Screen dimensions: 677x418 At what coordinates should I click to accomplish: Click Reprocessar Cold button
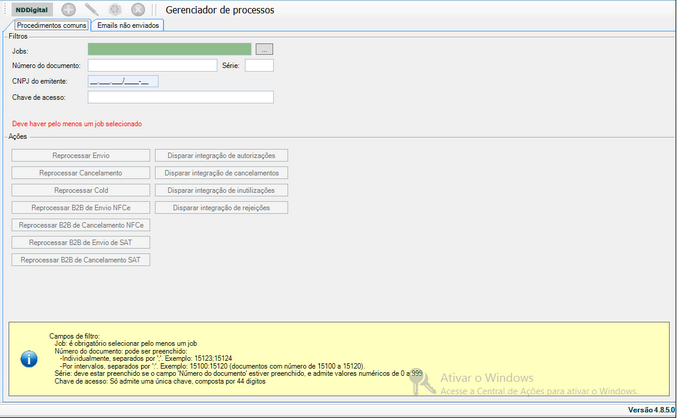[81, 190]
